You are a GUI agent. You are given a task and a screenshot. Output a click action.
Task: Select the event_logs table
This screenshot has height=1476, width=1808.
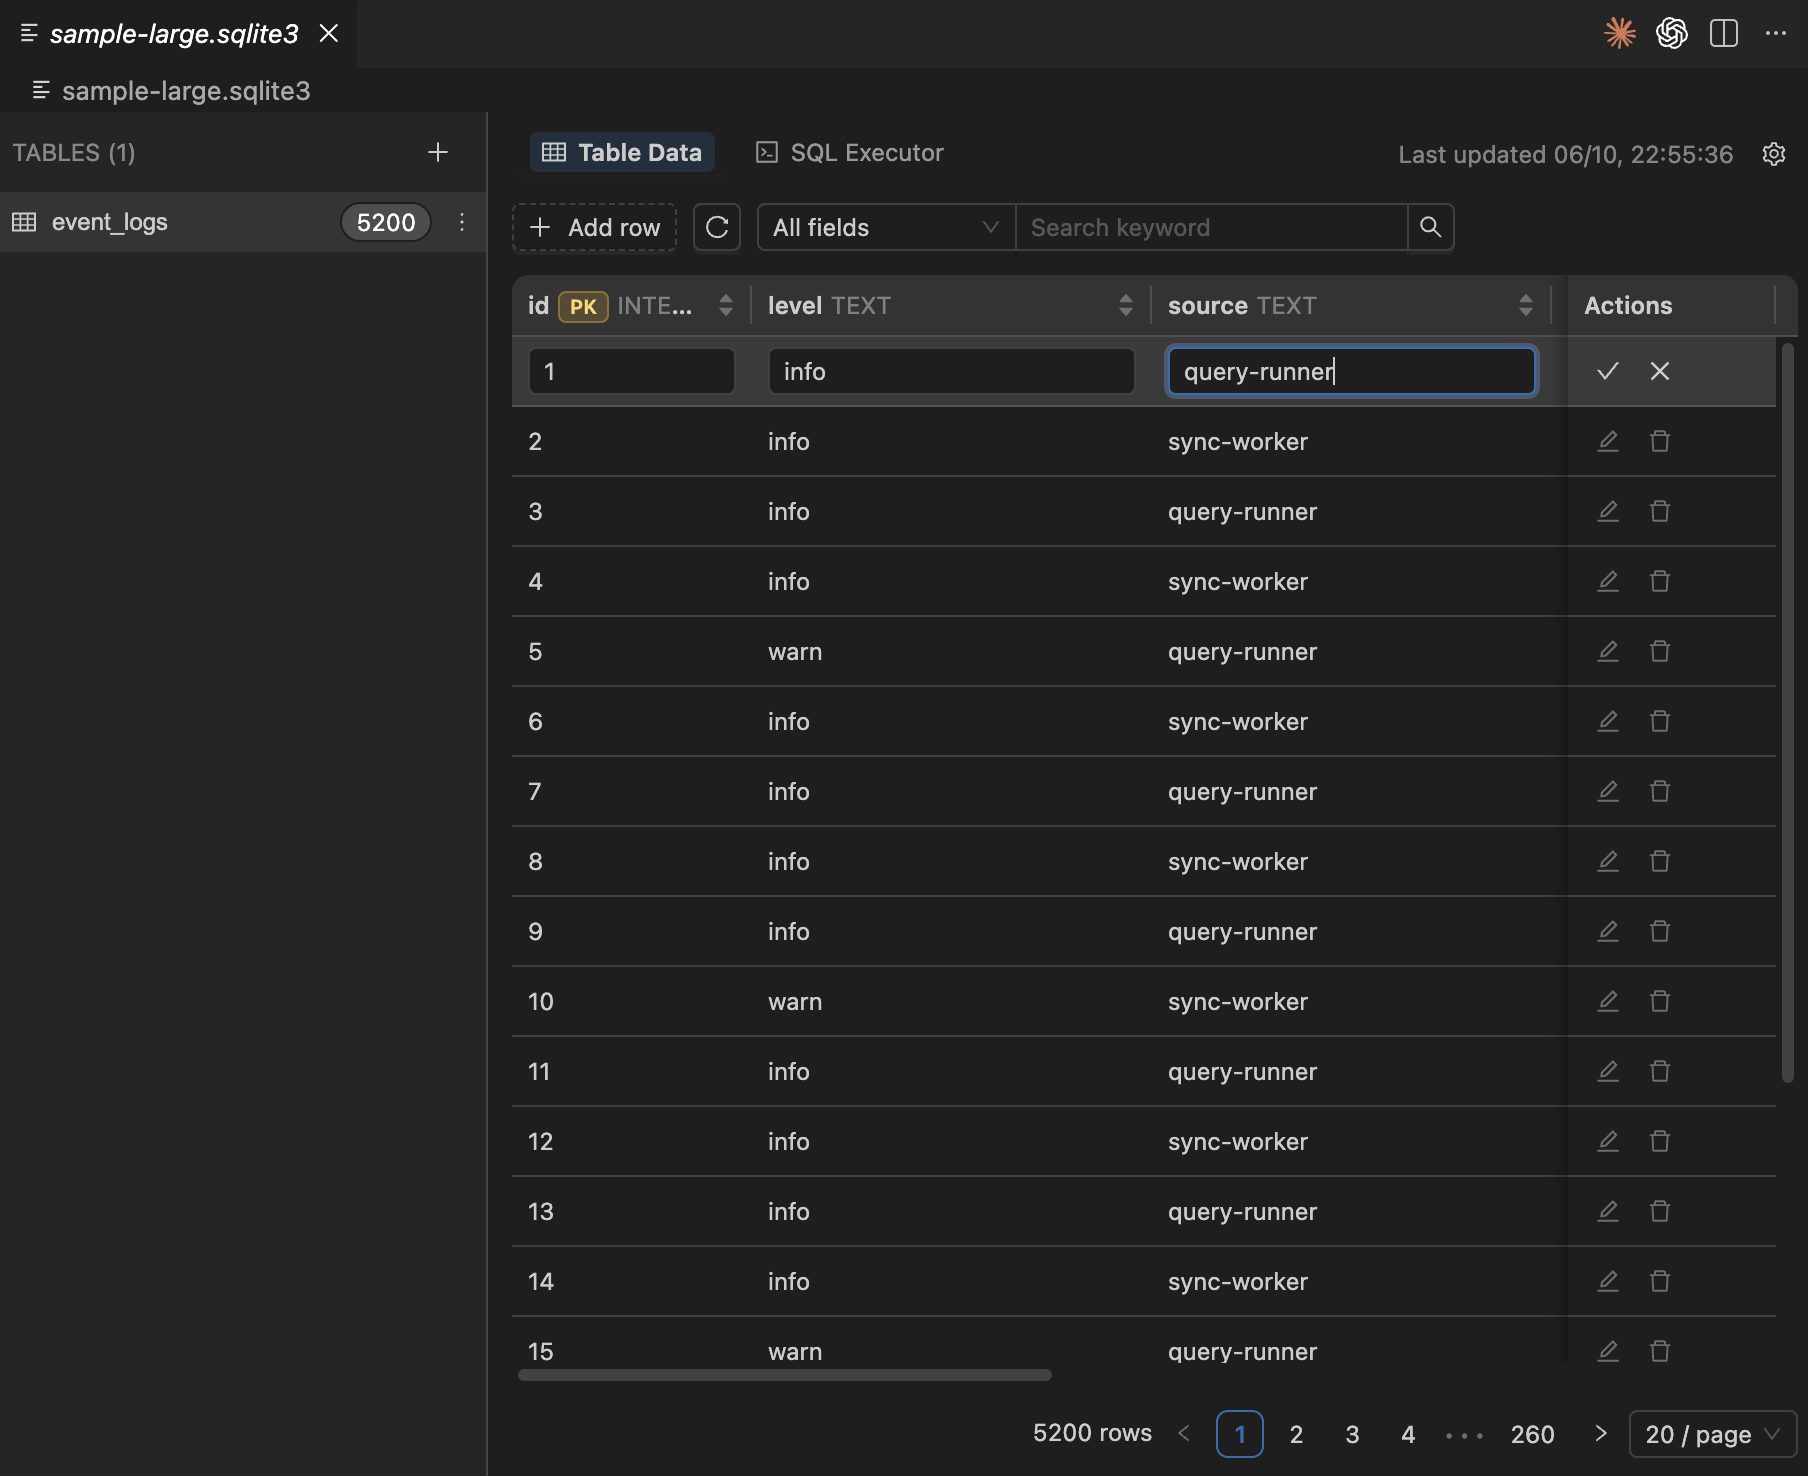pos(243,222)
